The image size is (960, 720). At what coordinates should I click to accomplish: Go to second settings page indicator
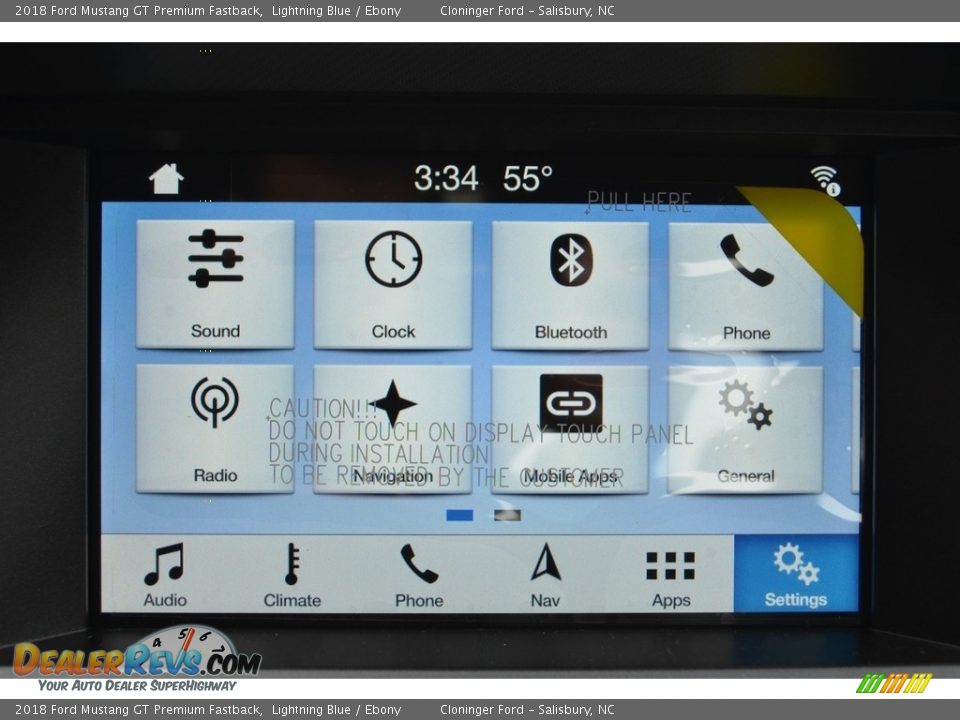tap(507, 515)
